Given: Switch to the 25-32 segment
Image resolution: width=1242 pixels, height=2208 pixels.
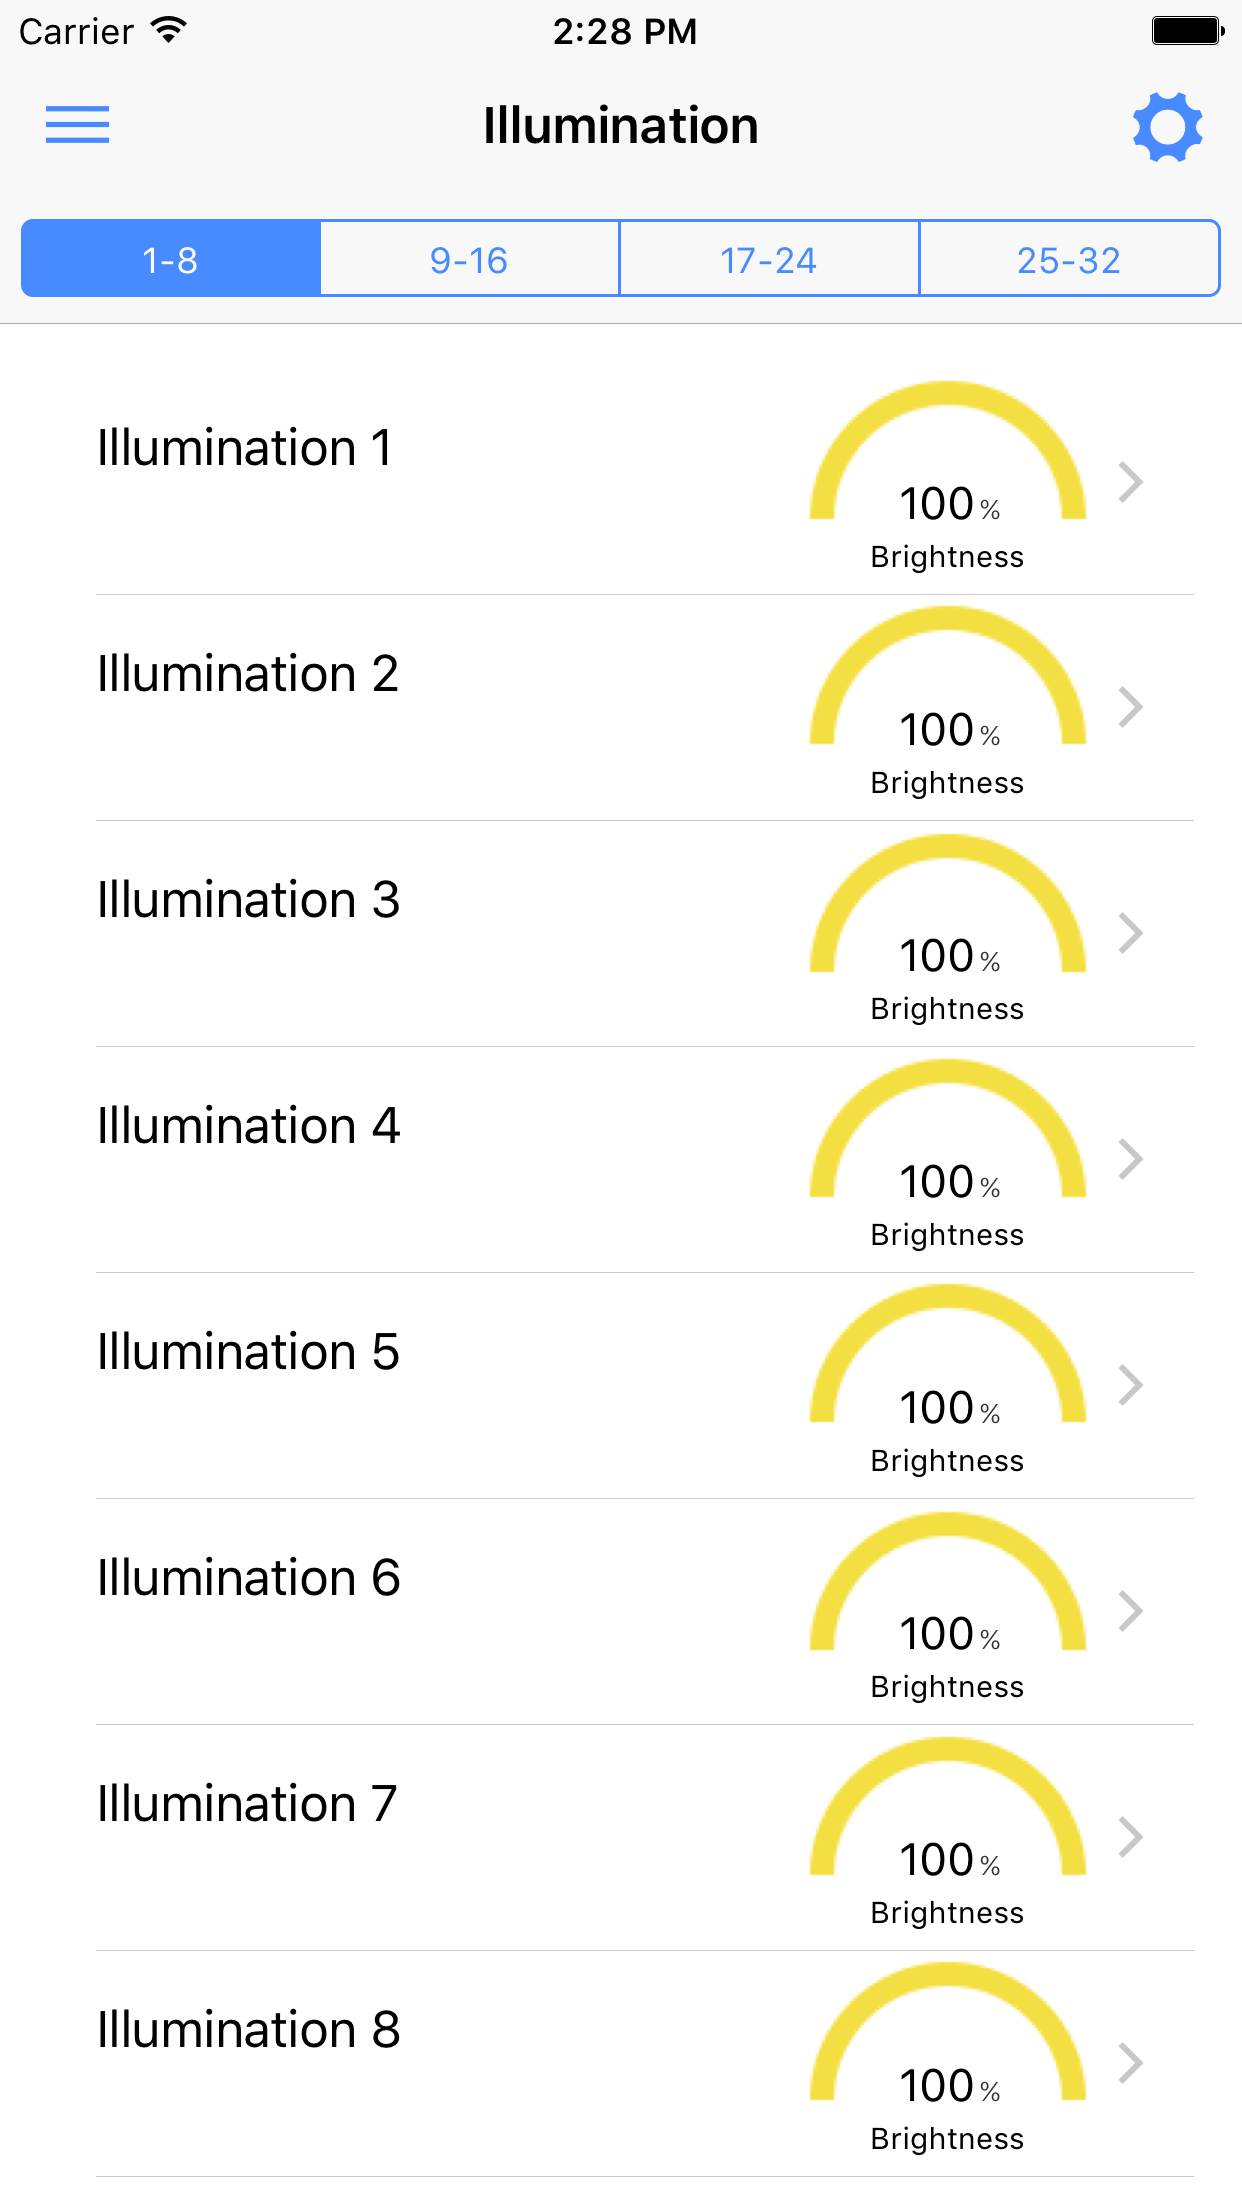Looking at the screenshot, I should [x=1068, y=259].
